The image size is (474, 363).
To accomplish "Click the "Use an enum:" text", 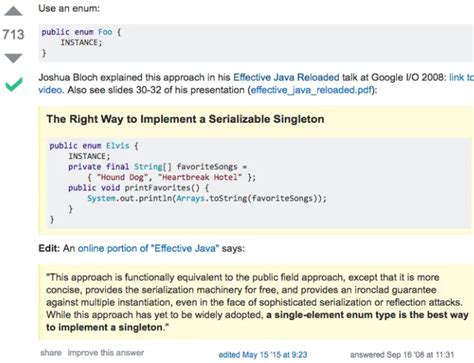I will [69, 8].
